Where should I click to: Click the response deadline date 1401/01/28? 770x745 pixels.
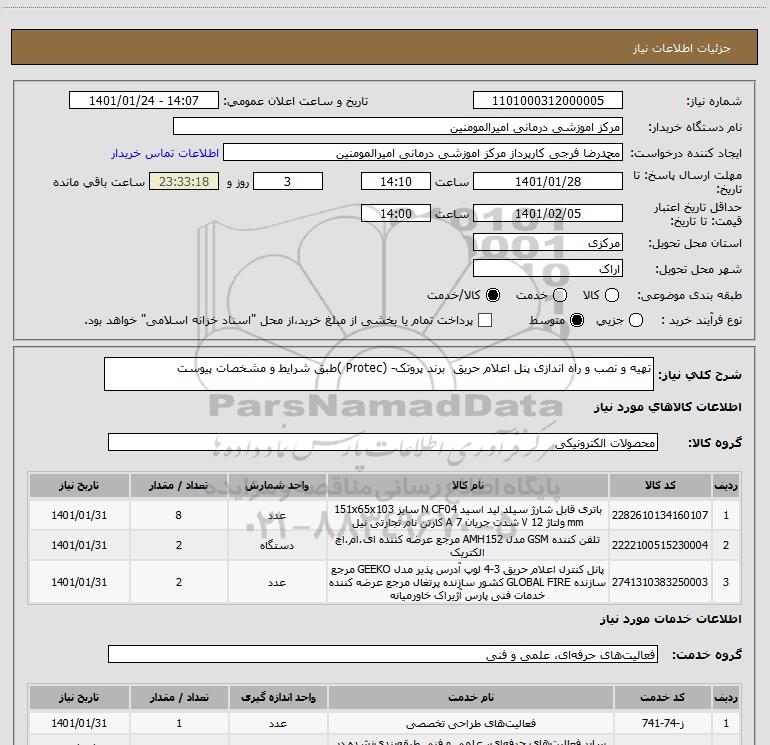coord(548,182)
